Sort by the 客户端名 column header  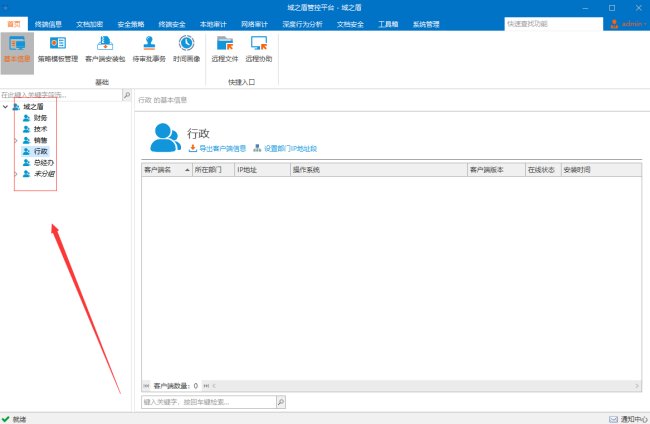pyautogui.click(x=167, y=170)
